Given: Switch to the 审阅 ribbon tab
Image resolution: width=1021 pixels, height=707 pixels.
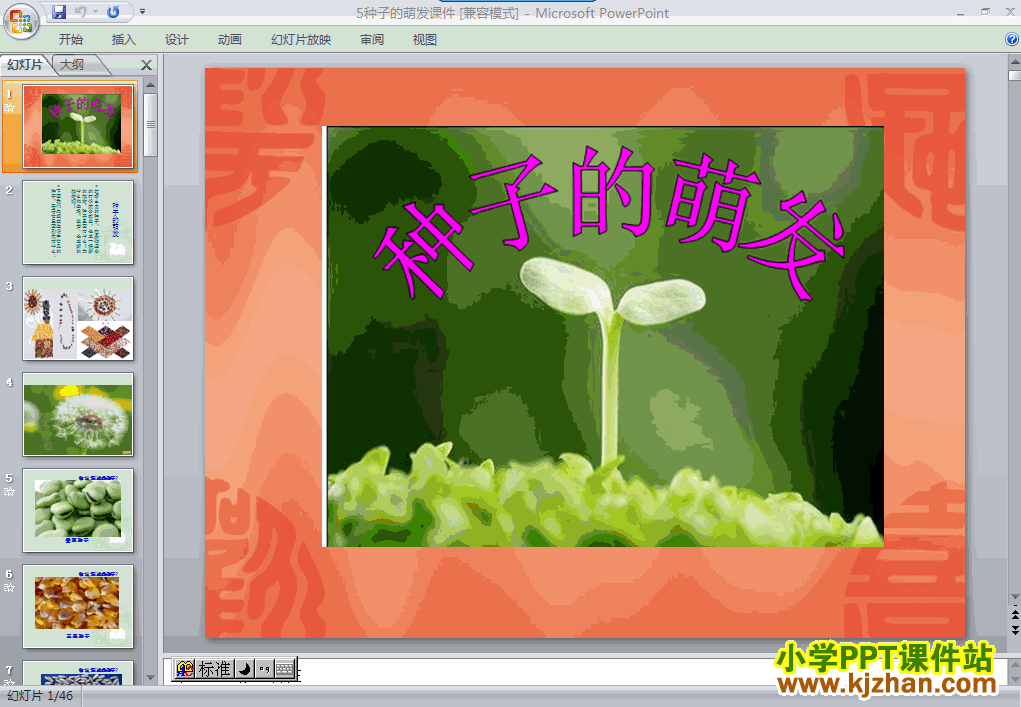Looking at the screenshot, I should 372,40.
